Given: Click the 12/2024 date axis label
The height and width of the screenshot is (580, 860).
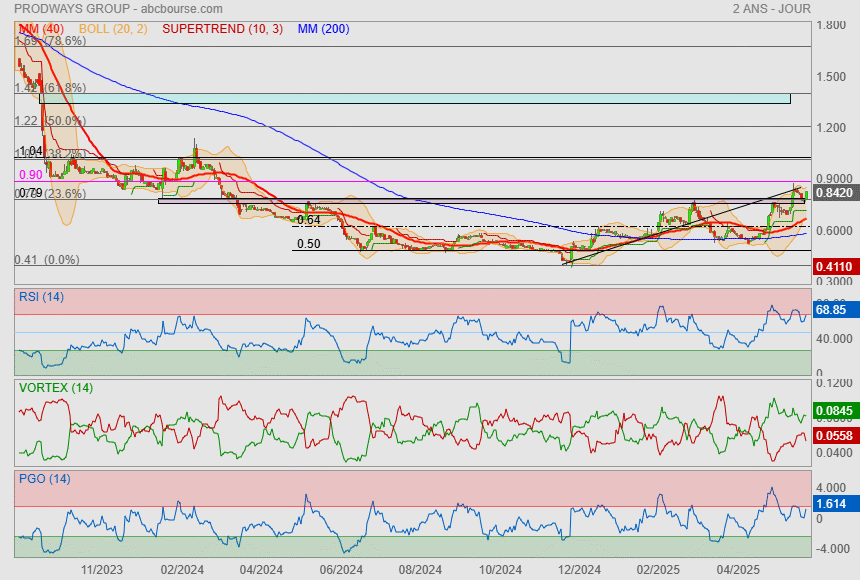Looking at the screenshot, I should 579,570.
